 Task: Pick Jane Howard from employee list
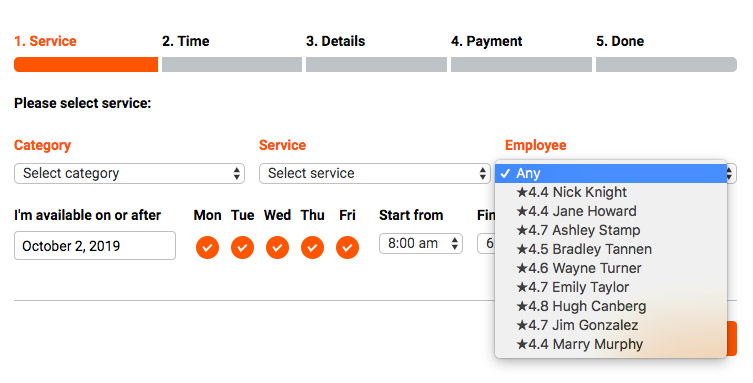coord(611,211)
